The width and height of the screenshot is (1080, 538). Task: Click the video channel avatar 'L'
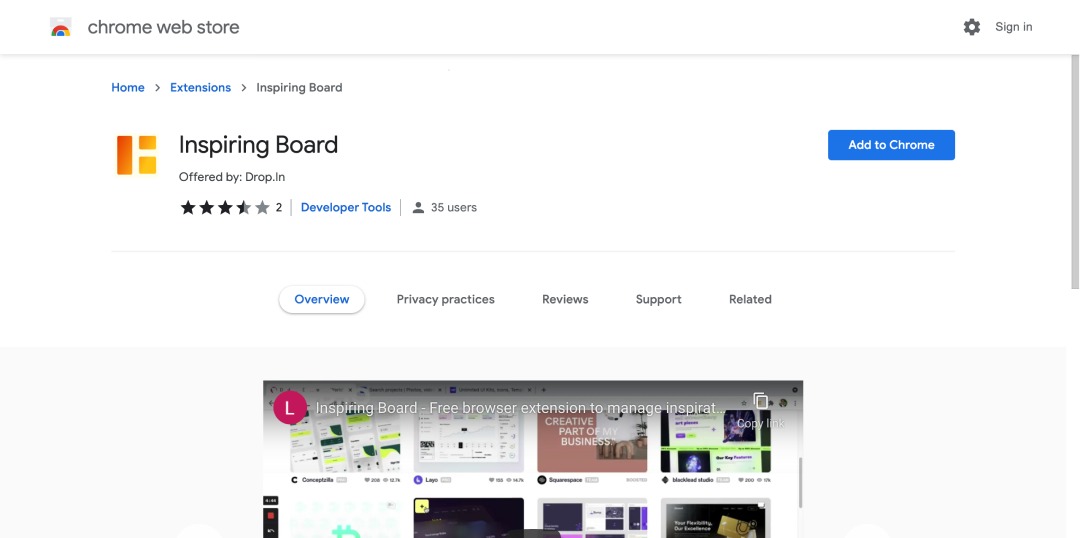point(290,407)
